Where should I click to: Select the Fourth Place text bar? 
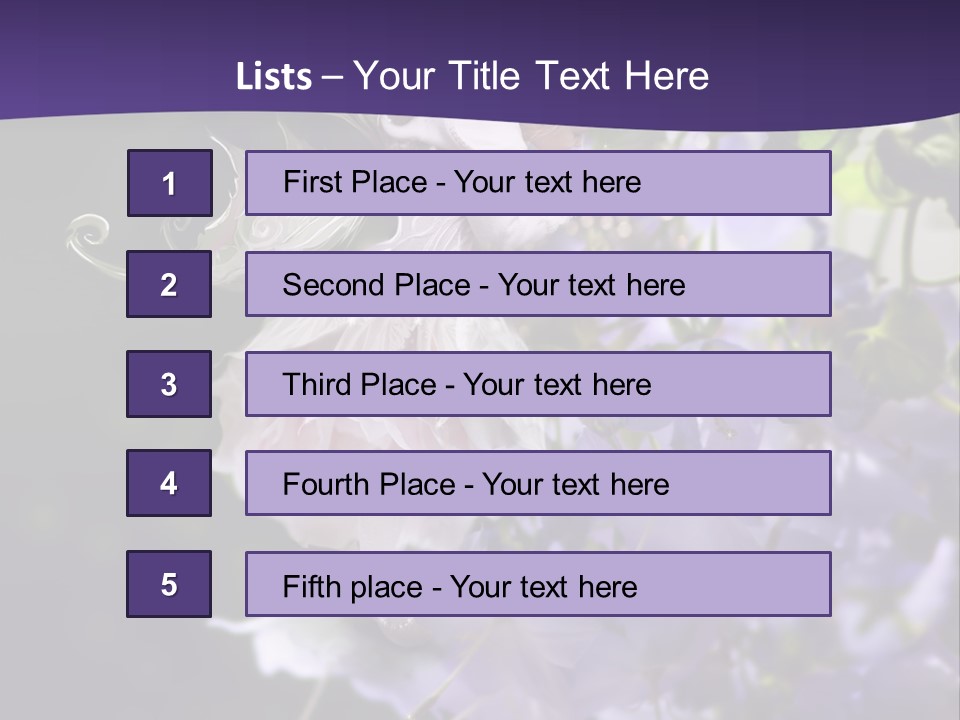coord(538,483)
